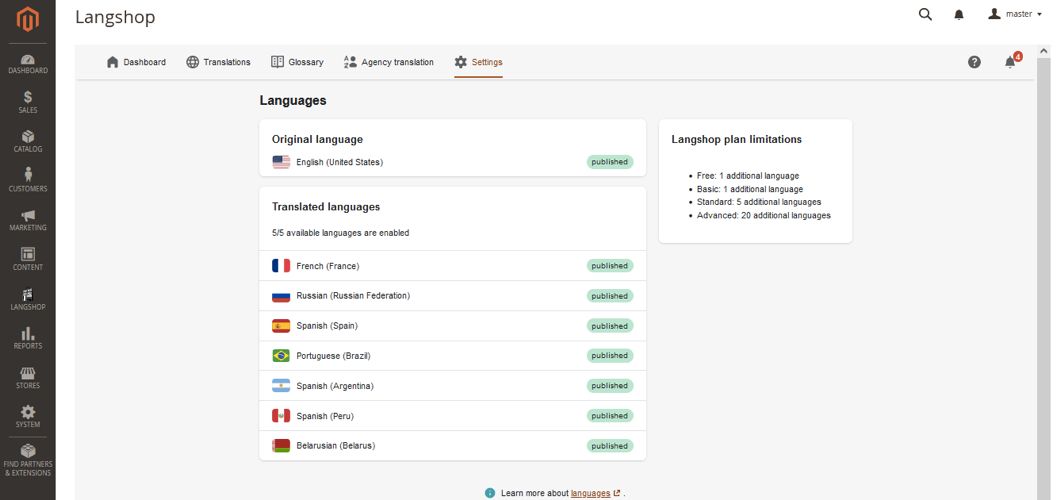This screenshot has width=1056, height=500.
Task: Click published badge for Spanish (Argentina)
Action: 609,385
